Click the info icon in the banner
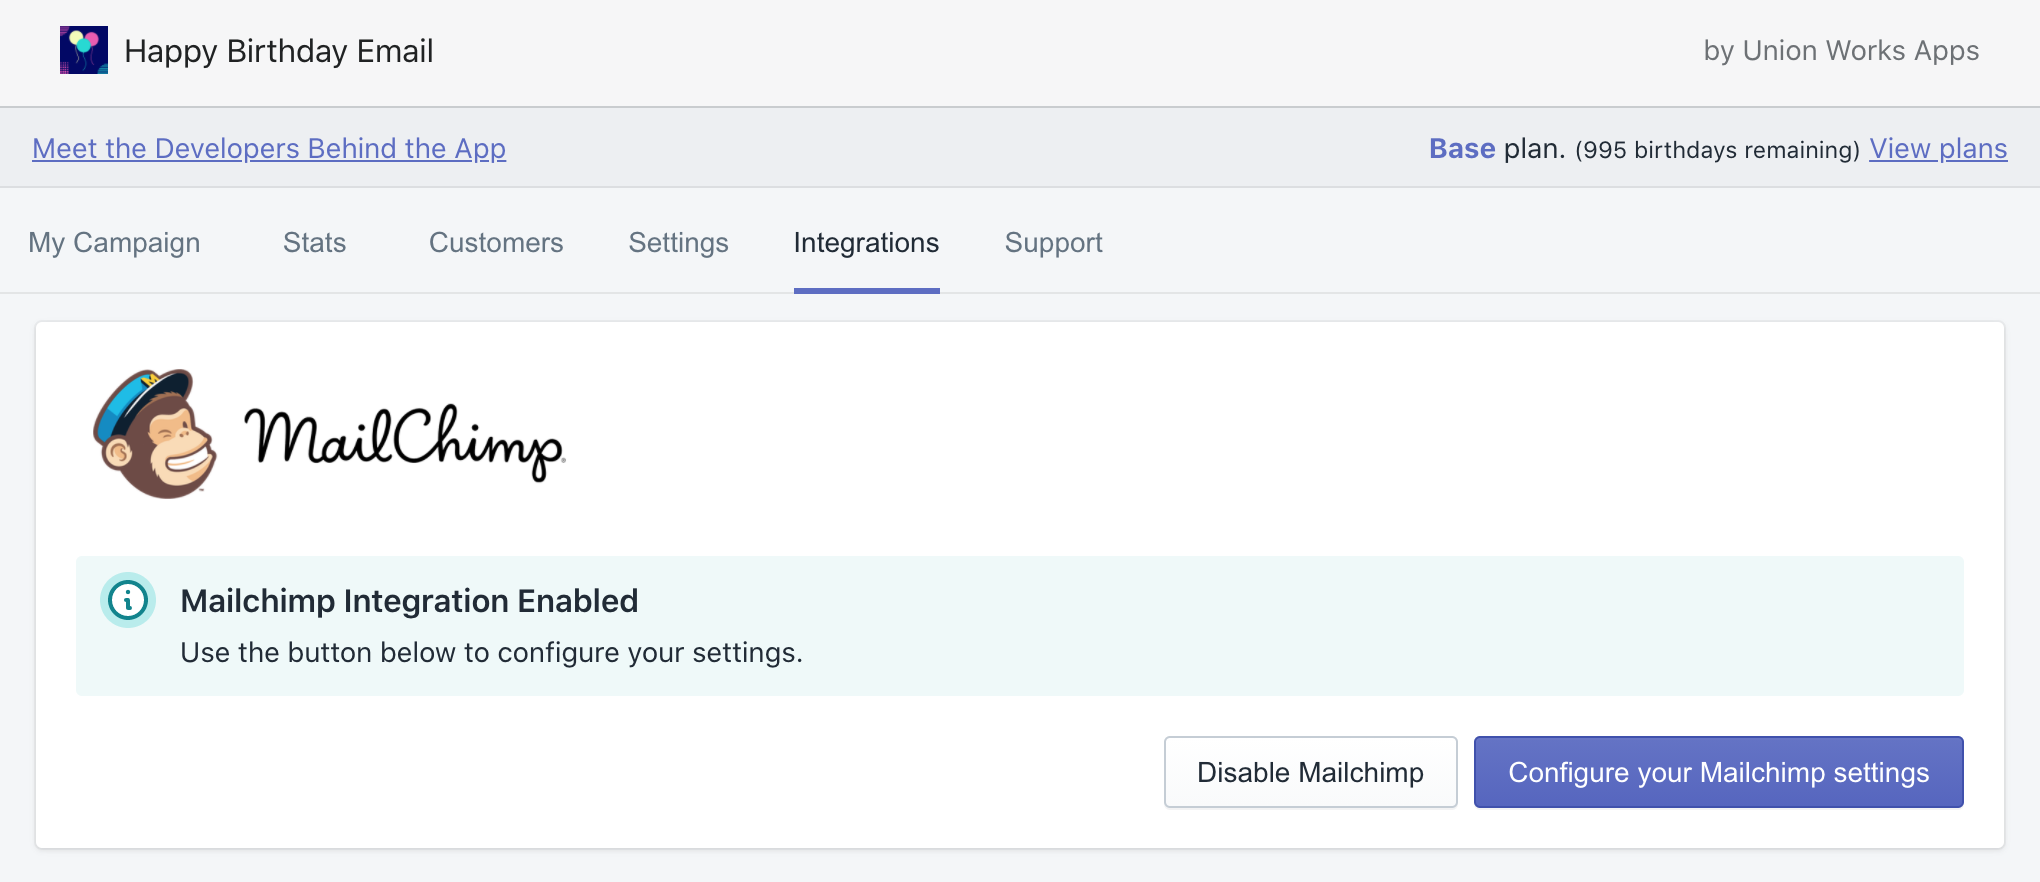The height and width of the screenshot is (882, 2040). click(128, 600)
